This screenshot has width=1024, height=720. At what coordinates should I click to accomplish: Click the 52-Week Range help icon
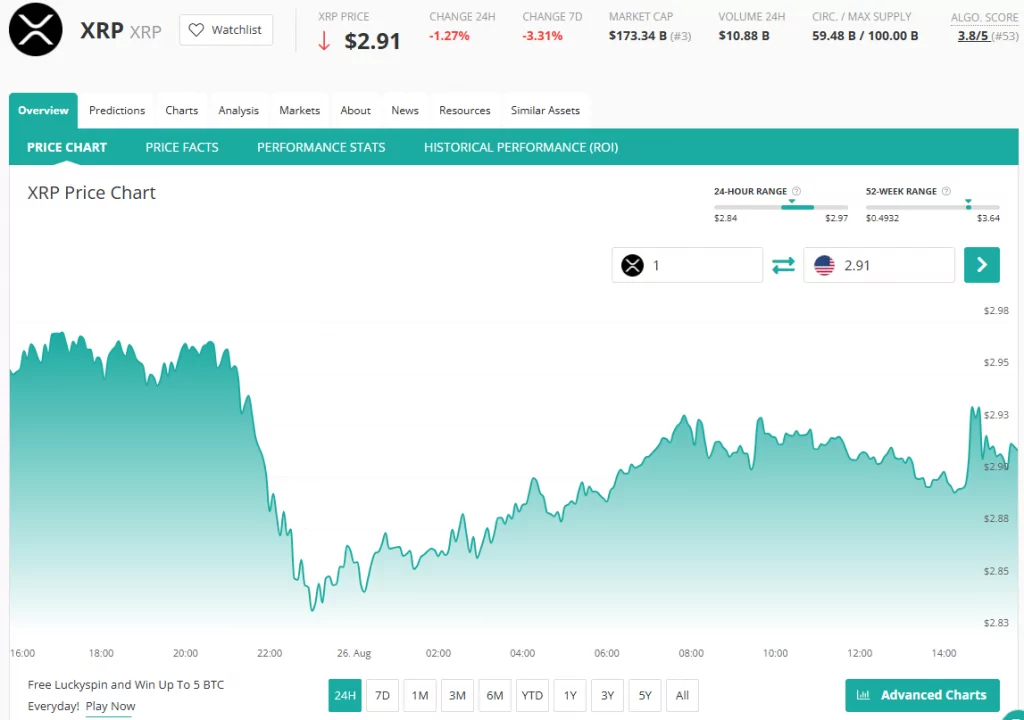pyautogui.click(x=946, y=191)
